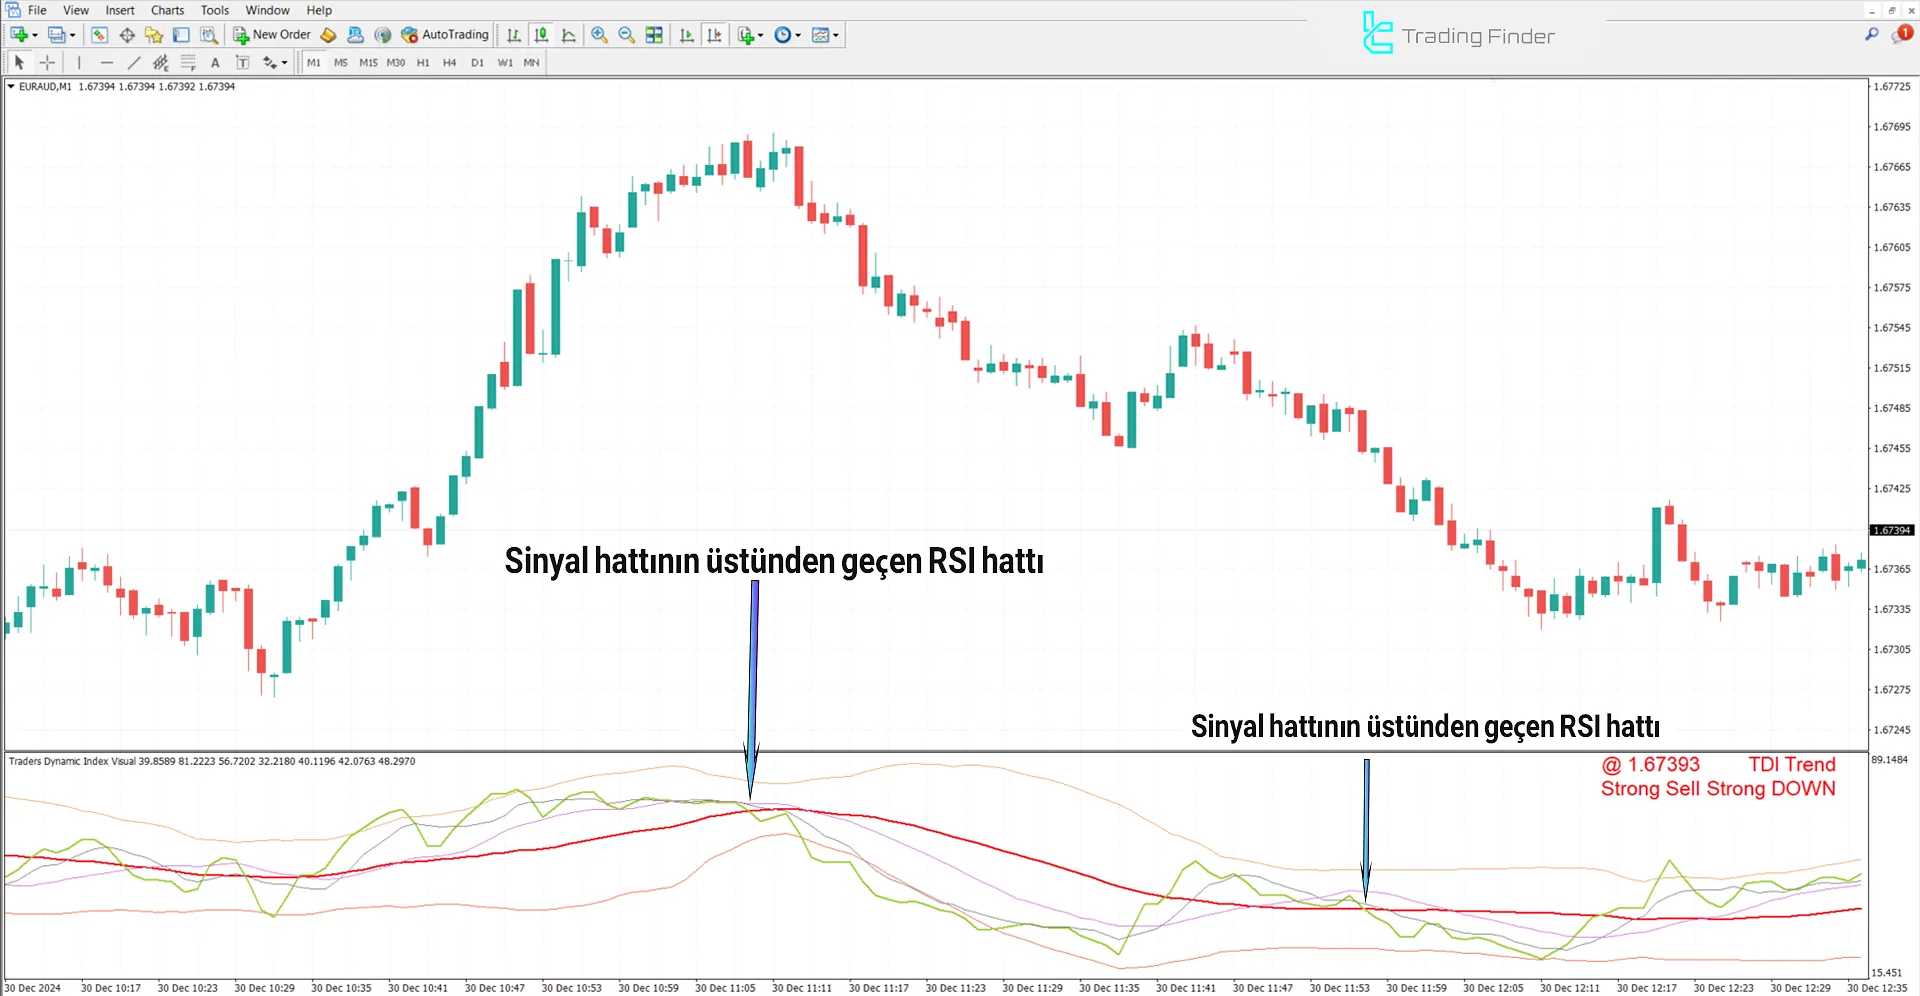
Task: Switch to M5 timeframe
Action: (341, 62)
